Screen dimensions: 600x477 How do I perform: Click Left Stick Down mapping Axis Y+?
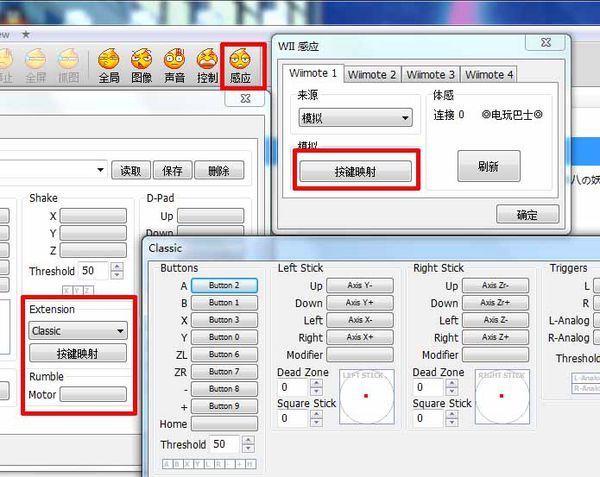pos(360,303)
